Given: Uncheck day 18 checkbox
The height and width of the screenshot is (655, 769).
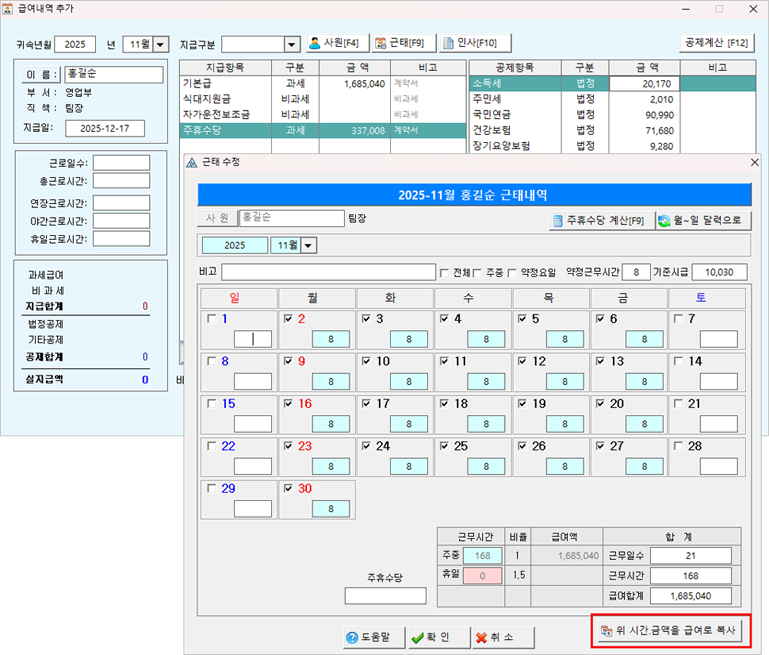Looking at the screenshot, I should (x=444, y=403).
